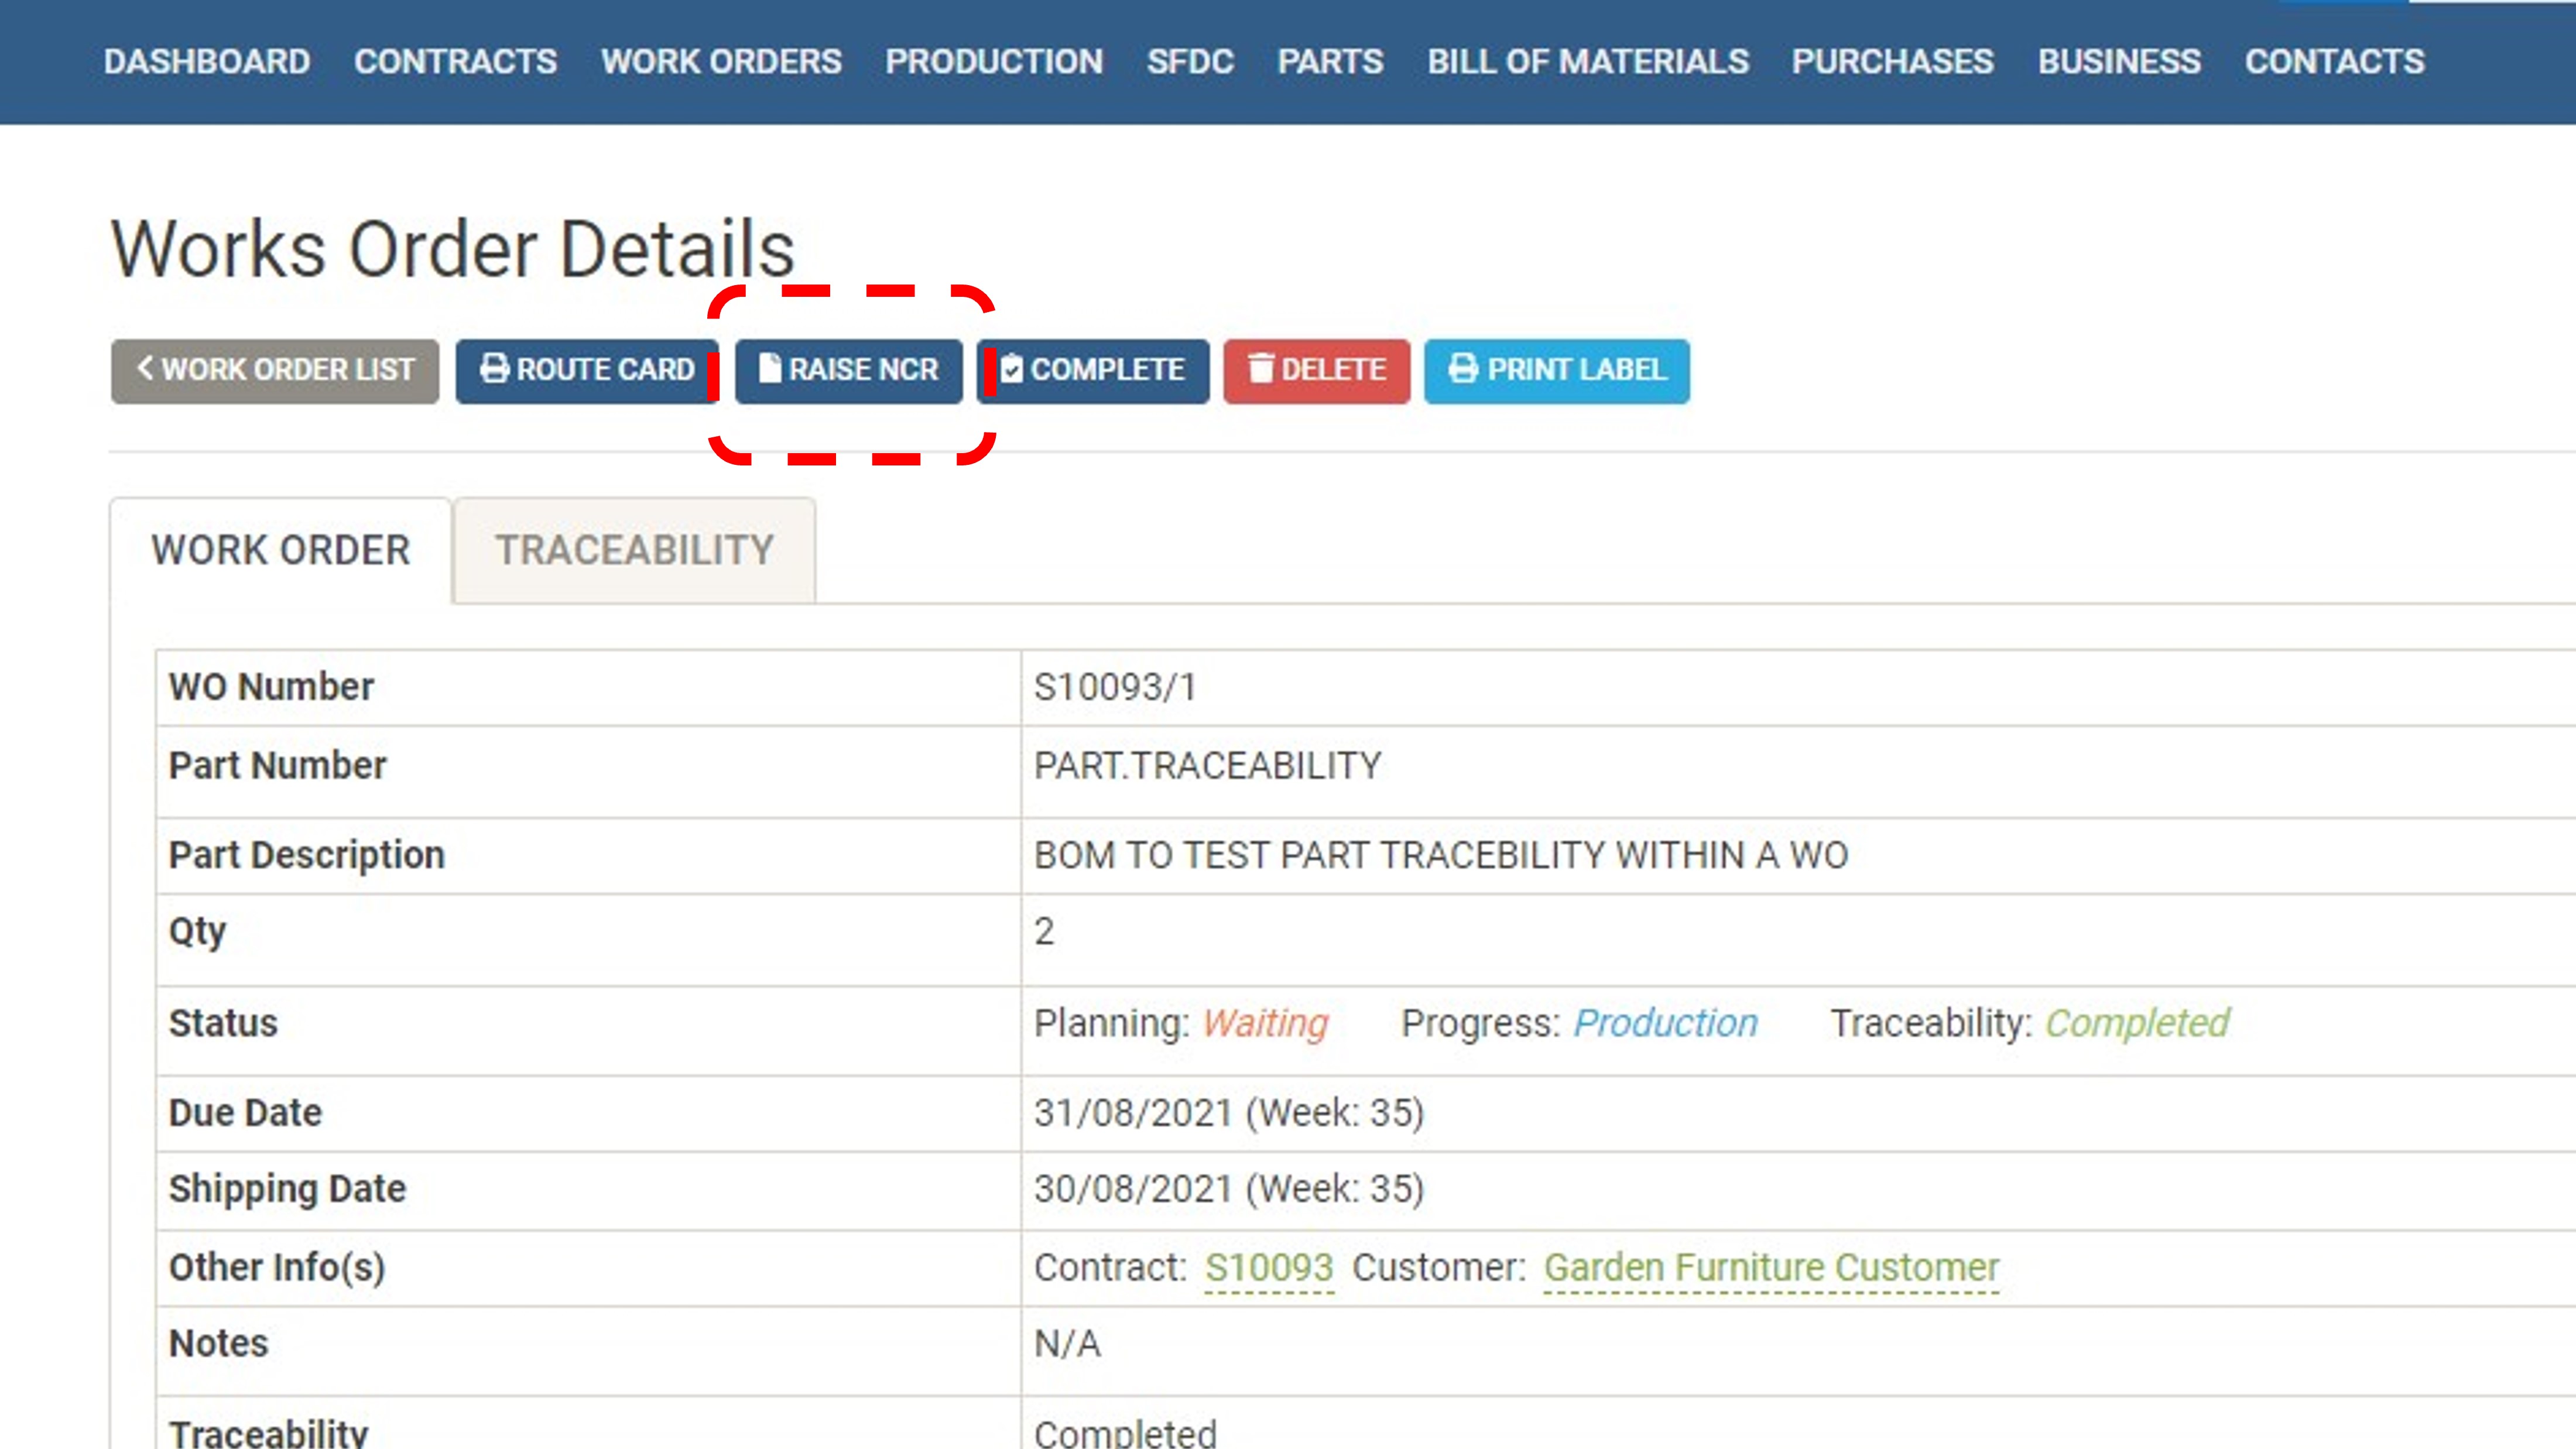Select the Work Order tab

pos(280,549)
